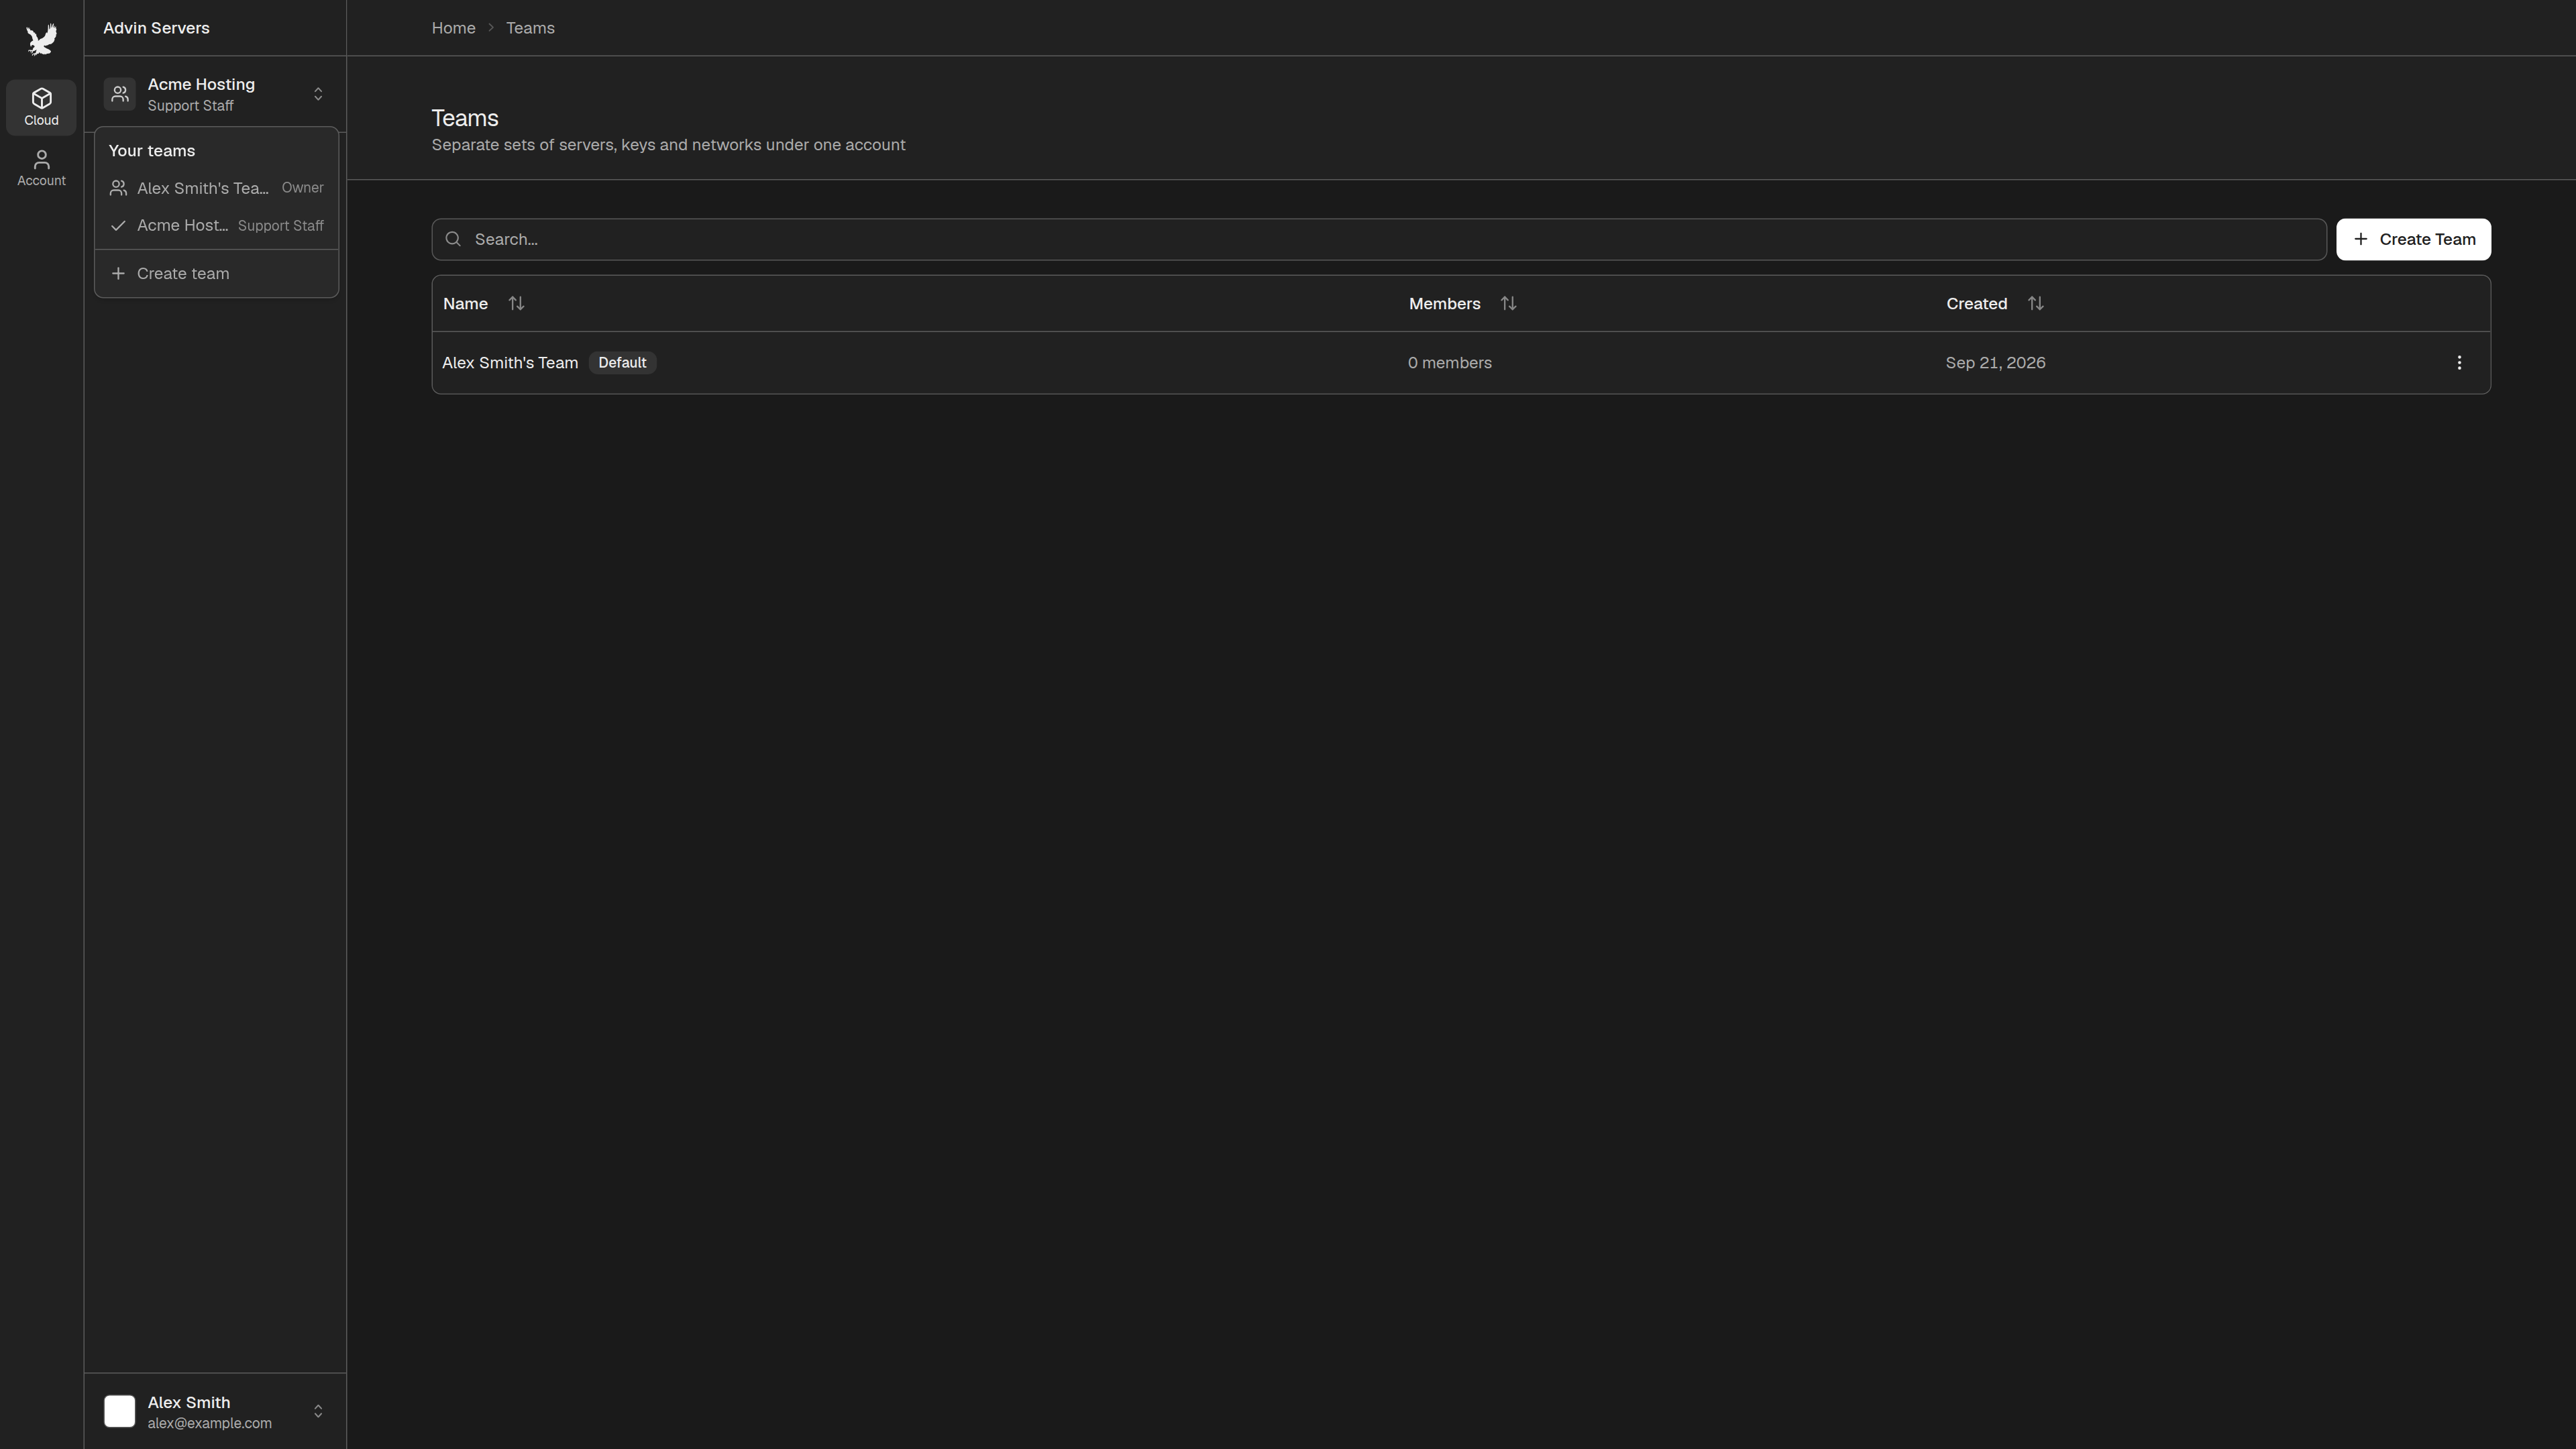
Task: Open the Account section
Action: tap(41, 168)
